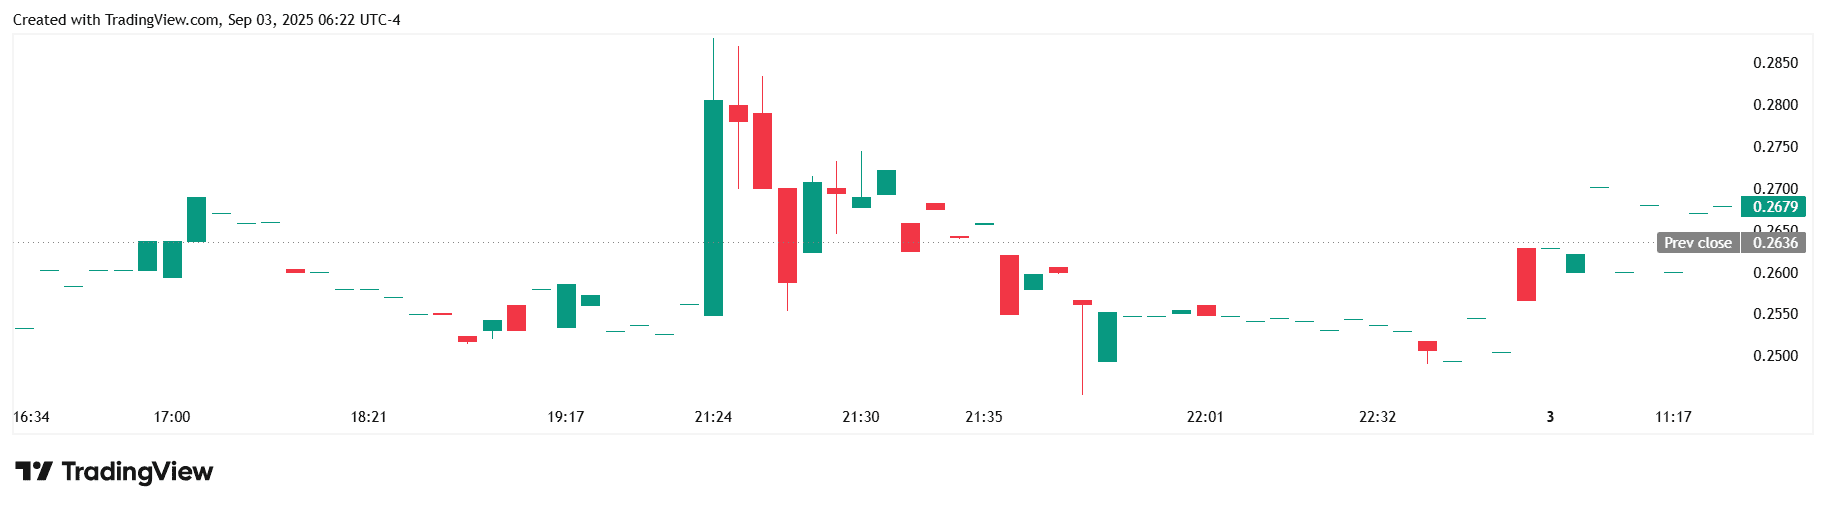Select the gray 0.2636 price tag
Viewport: 1826px width, 509px height.
tap(1775, 243)
